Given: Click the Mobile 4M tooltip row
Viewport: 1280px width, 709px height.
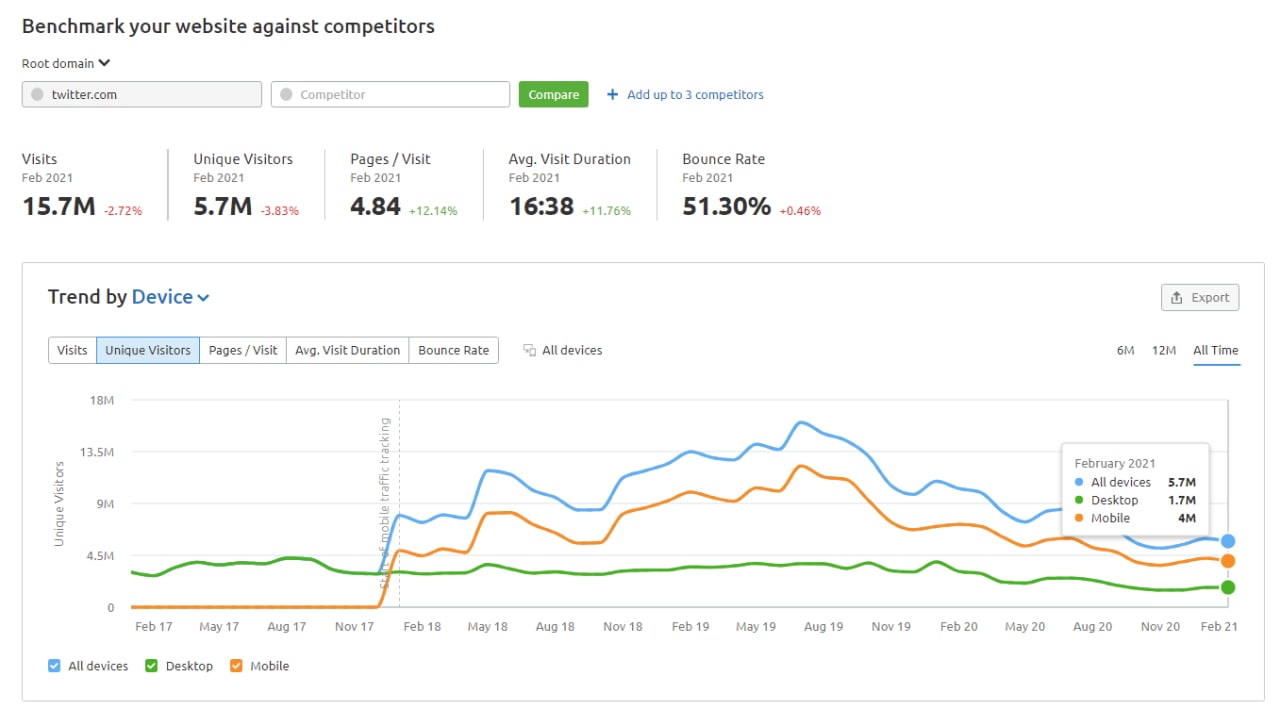Looking at the screenshot, I should [x=1135, y=518].
